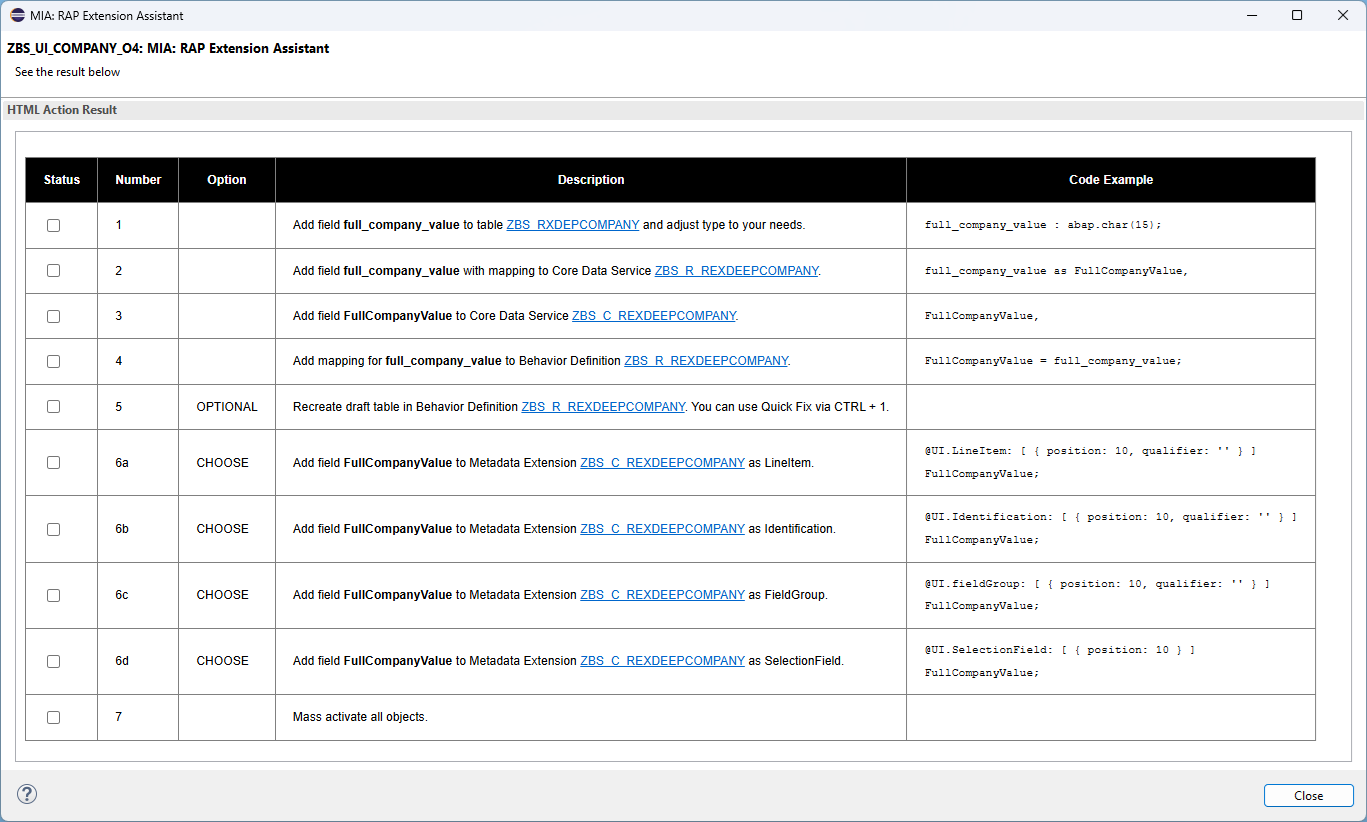
Task: Open ZBS_R_REXDEEPCOMPANY link in step 2
Action: [x=737, y=271]
